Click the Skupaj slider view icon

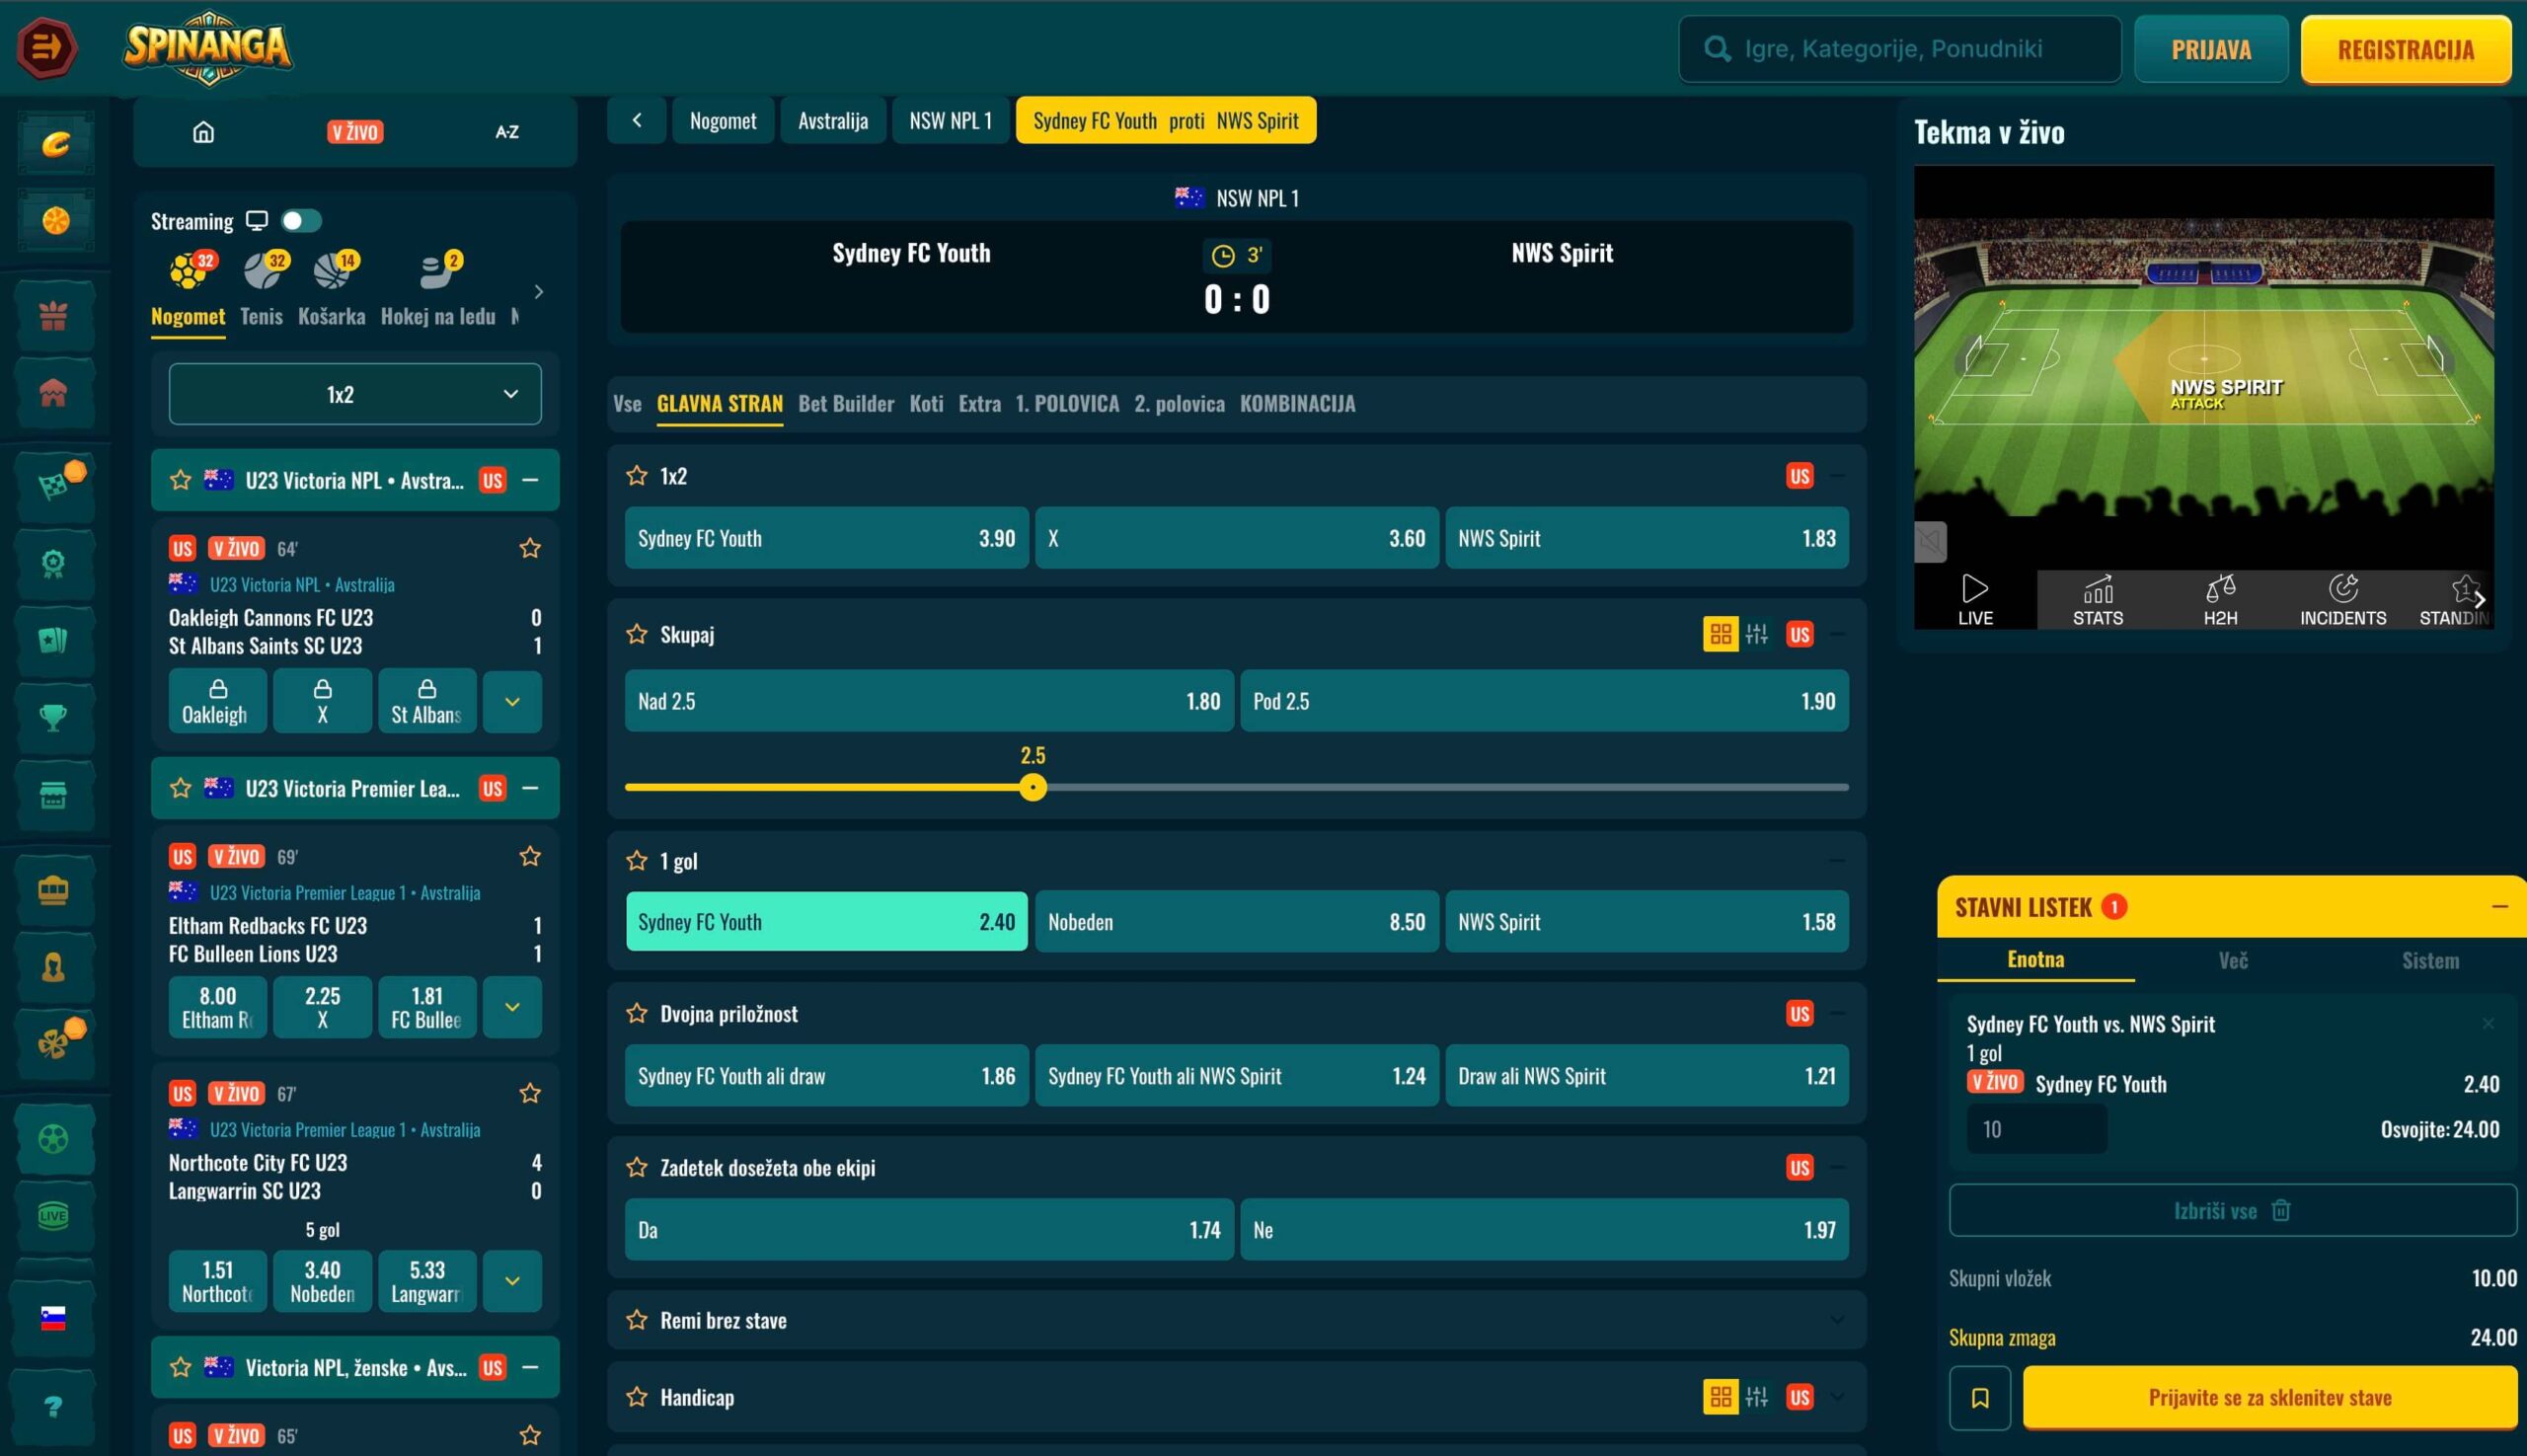tap(1756, 634)
